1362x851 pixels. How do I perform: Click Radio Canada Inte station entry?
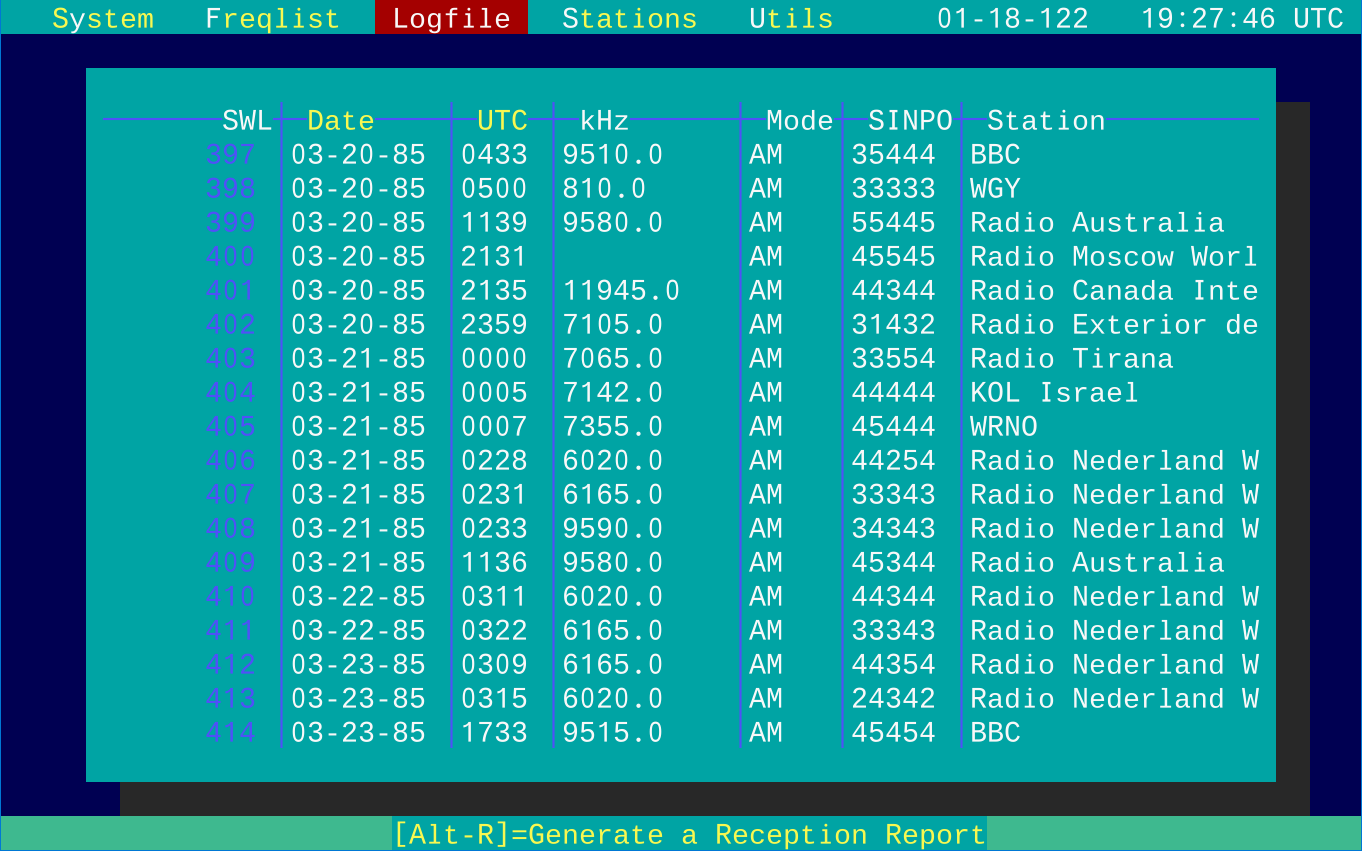click(x=1114, y=291)
